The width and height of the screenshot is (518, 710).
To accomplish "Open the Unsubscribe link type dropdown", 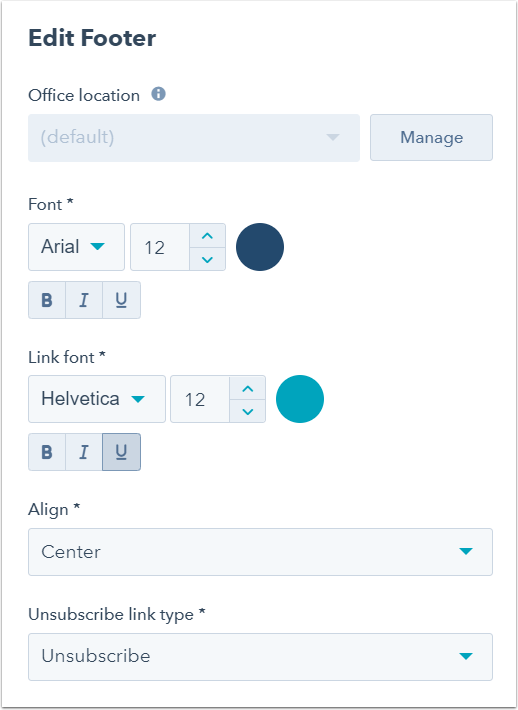I will (260, 657).
